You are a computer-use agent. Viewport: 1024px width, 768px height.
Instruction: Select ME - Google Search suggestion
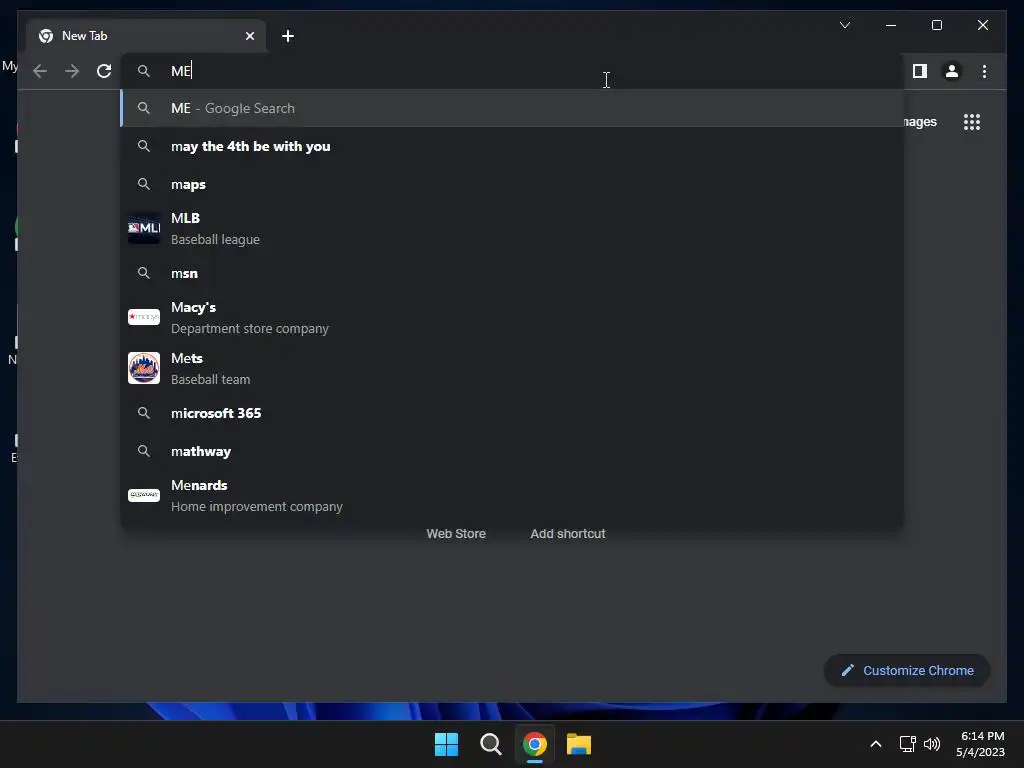point(513,108)
